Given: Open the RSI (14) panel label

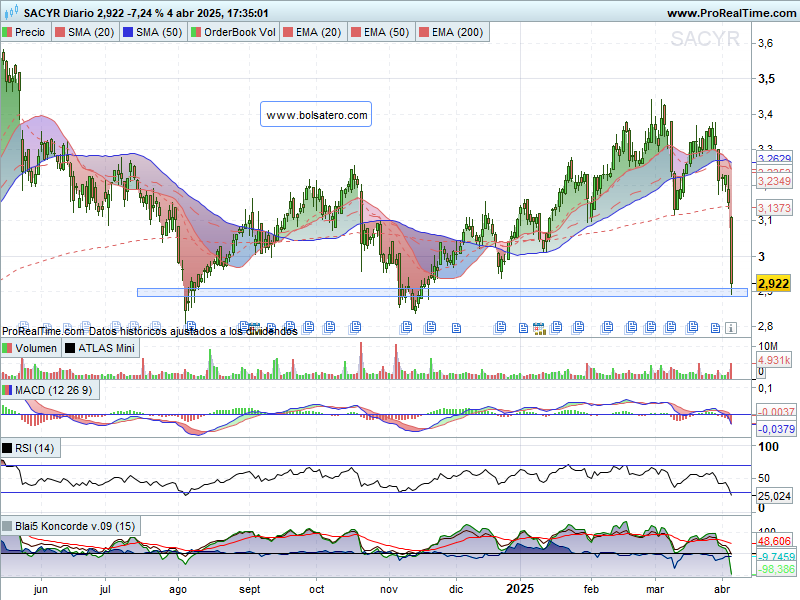Looking at the screenshot, I should pos(30,448).
